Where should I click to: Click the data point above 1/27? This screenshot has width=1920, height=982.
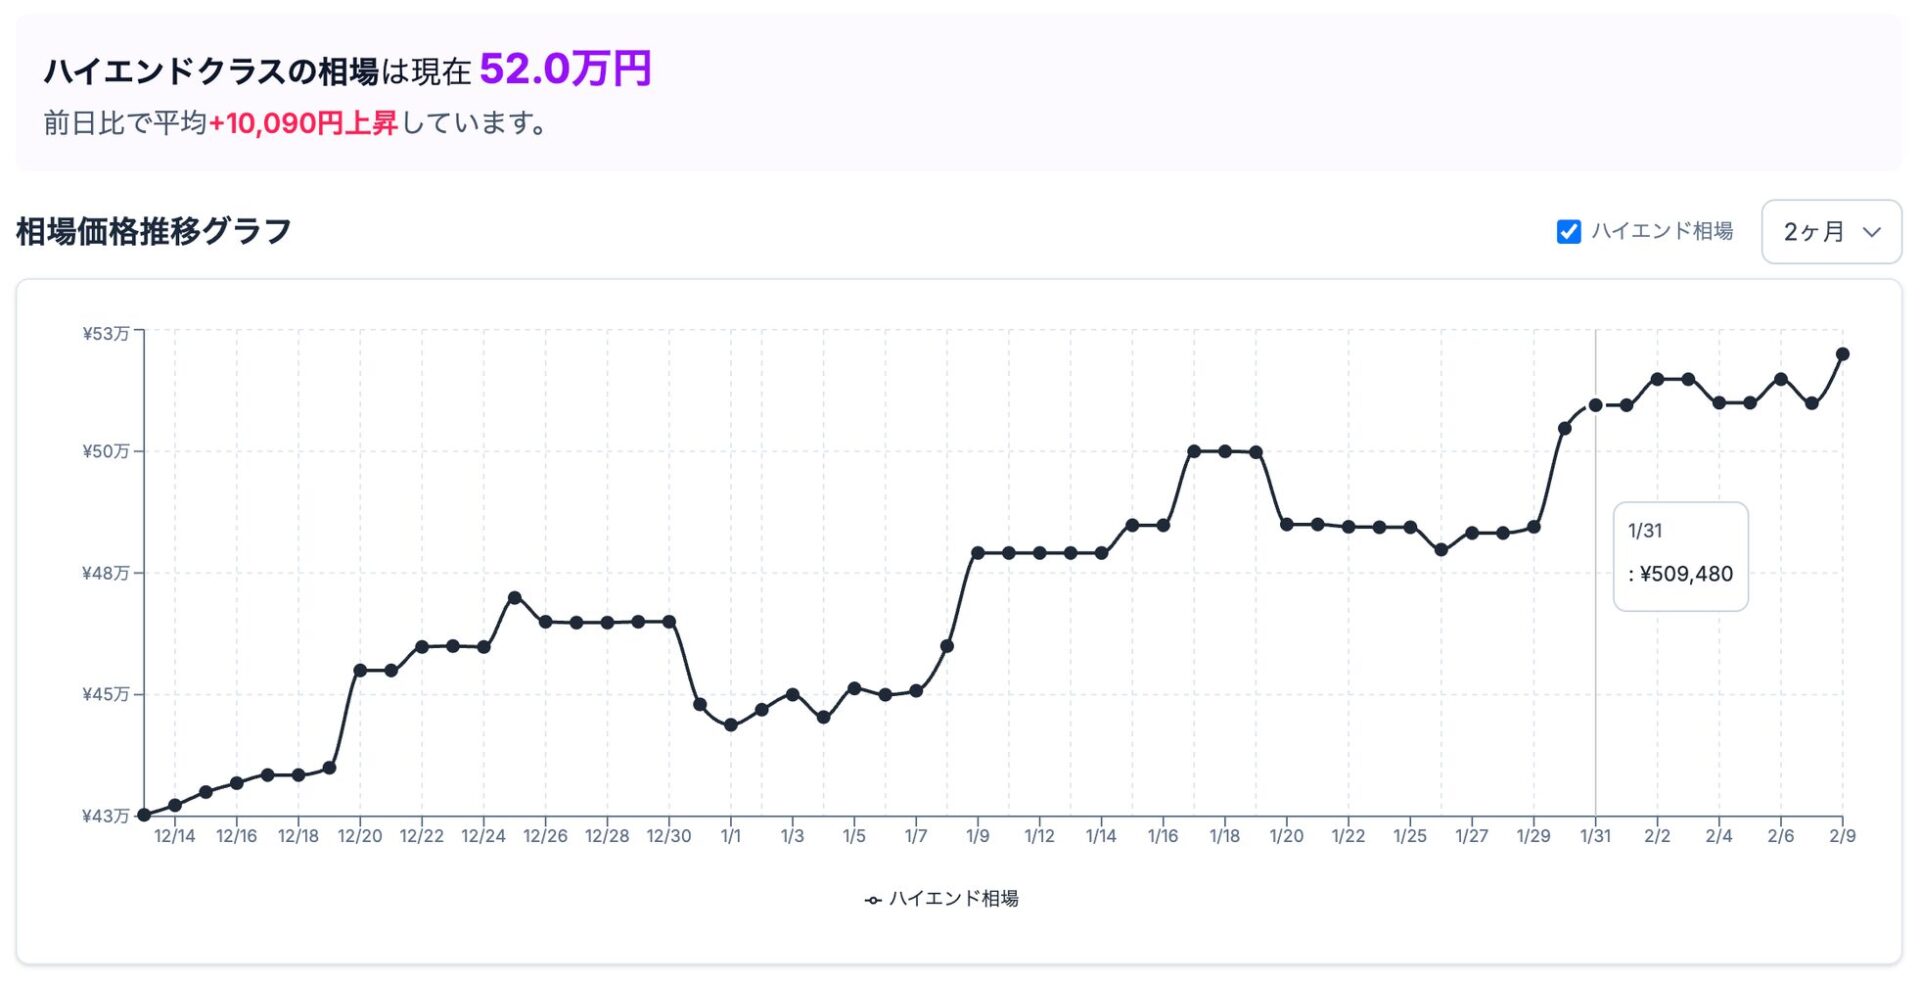(1472, 533)
